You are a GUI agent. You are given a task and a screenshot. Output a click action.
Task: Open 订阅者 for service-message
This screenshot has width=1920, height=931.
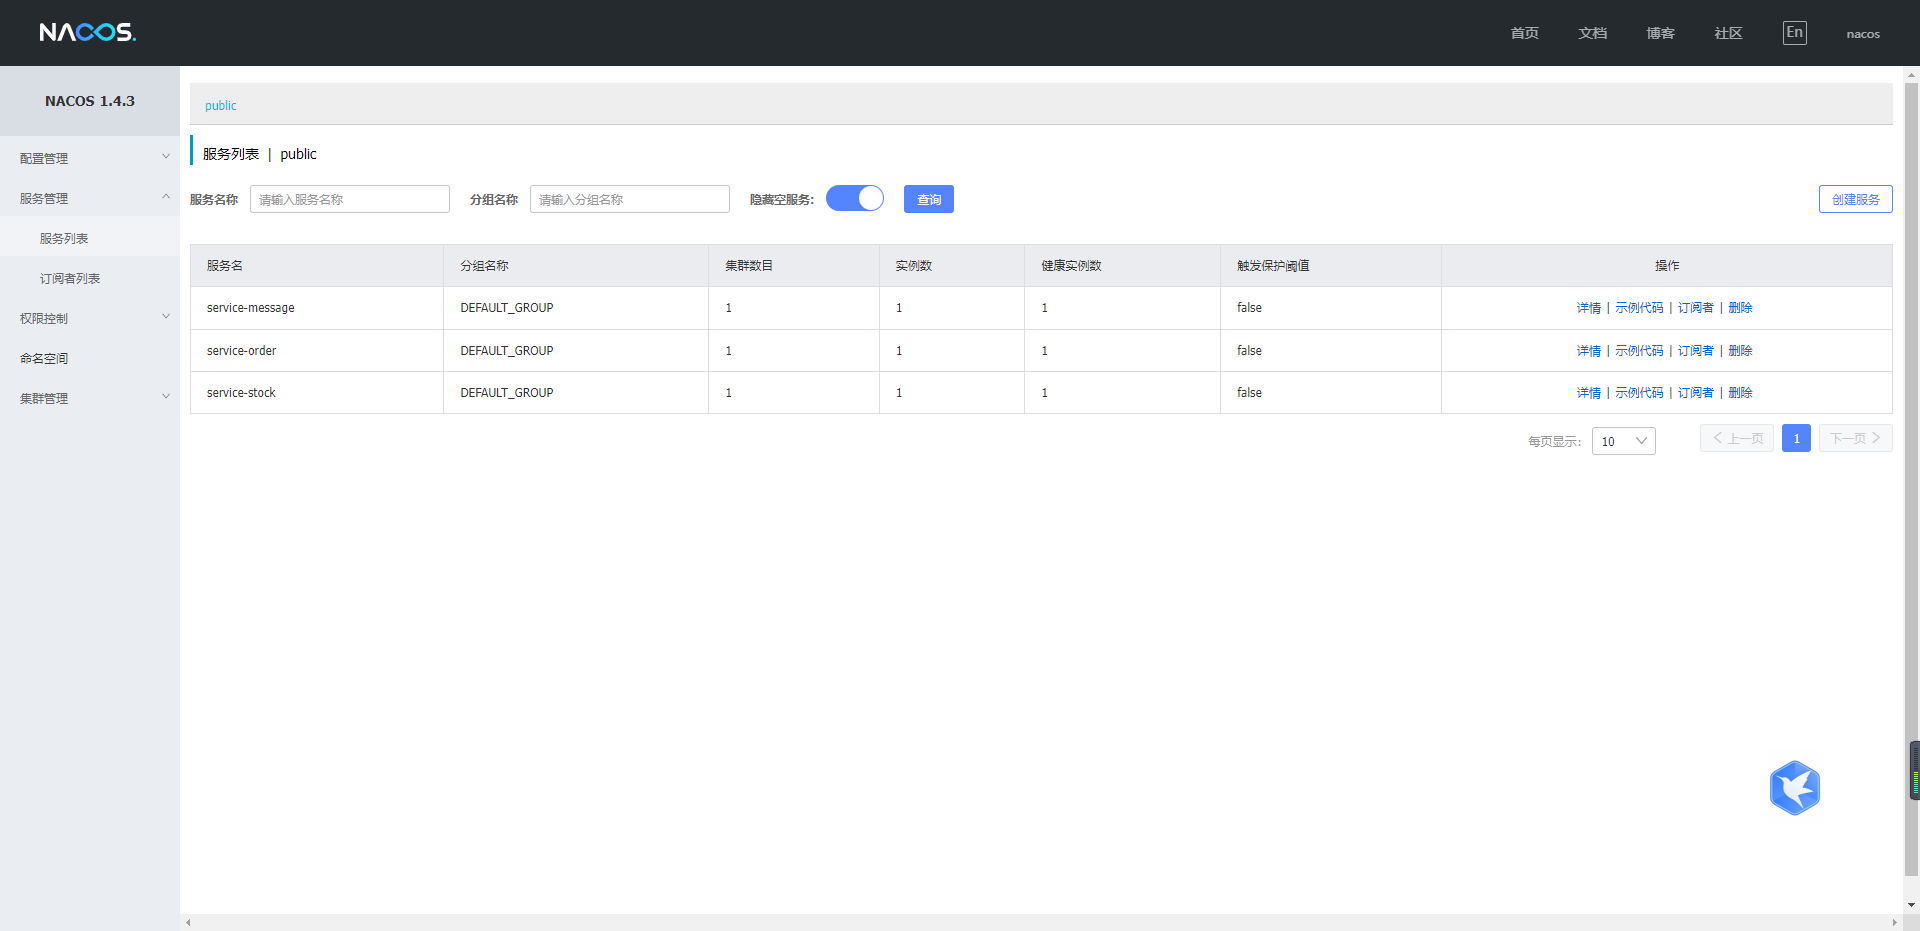1695,308
